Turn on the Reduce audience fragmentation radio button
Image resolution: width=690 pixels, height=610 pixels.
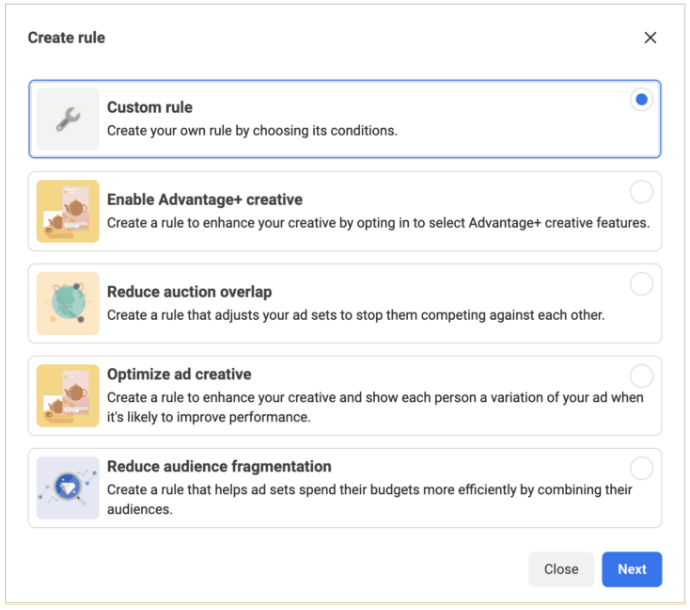coord(641,468)
